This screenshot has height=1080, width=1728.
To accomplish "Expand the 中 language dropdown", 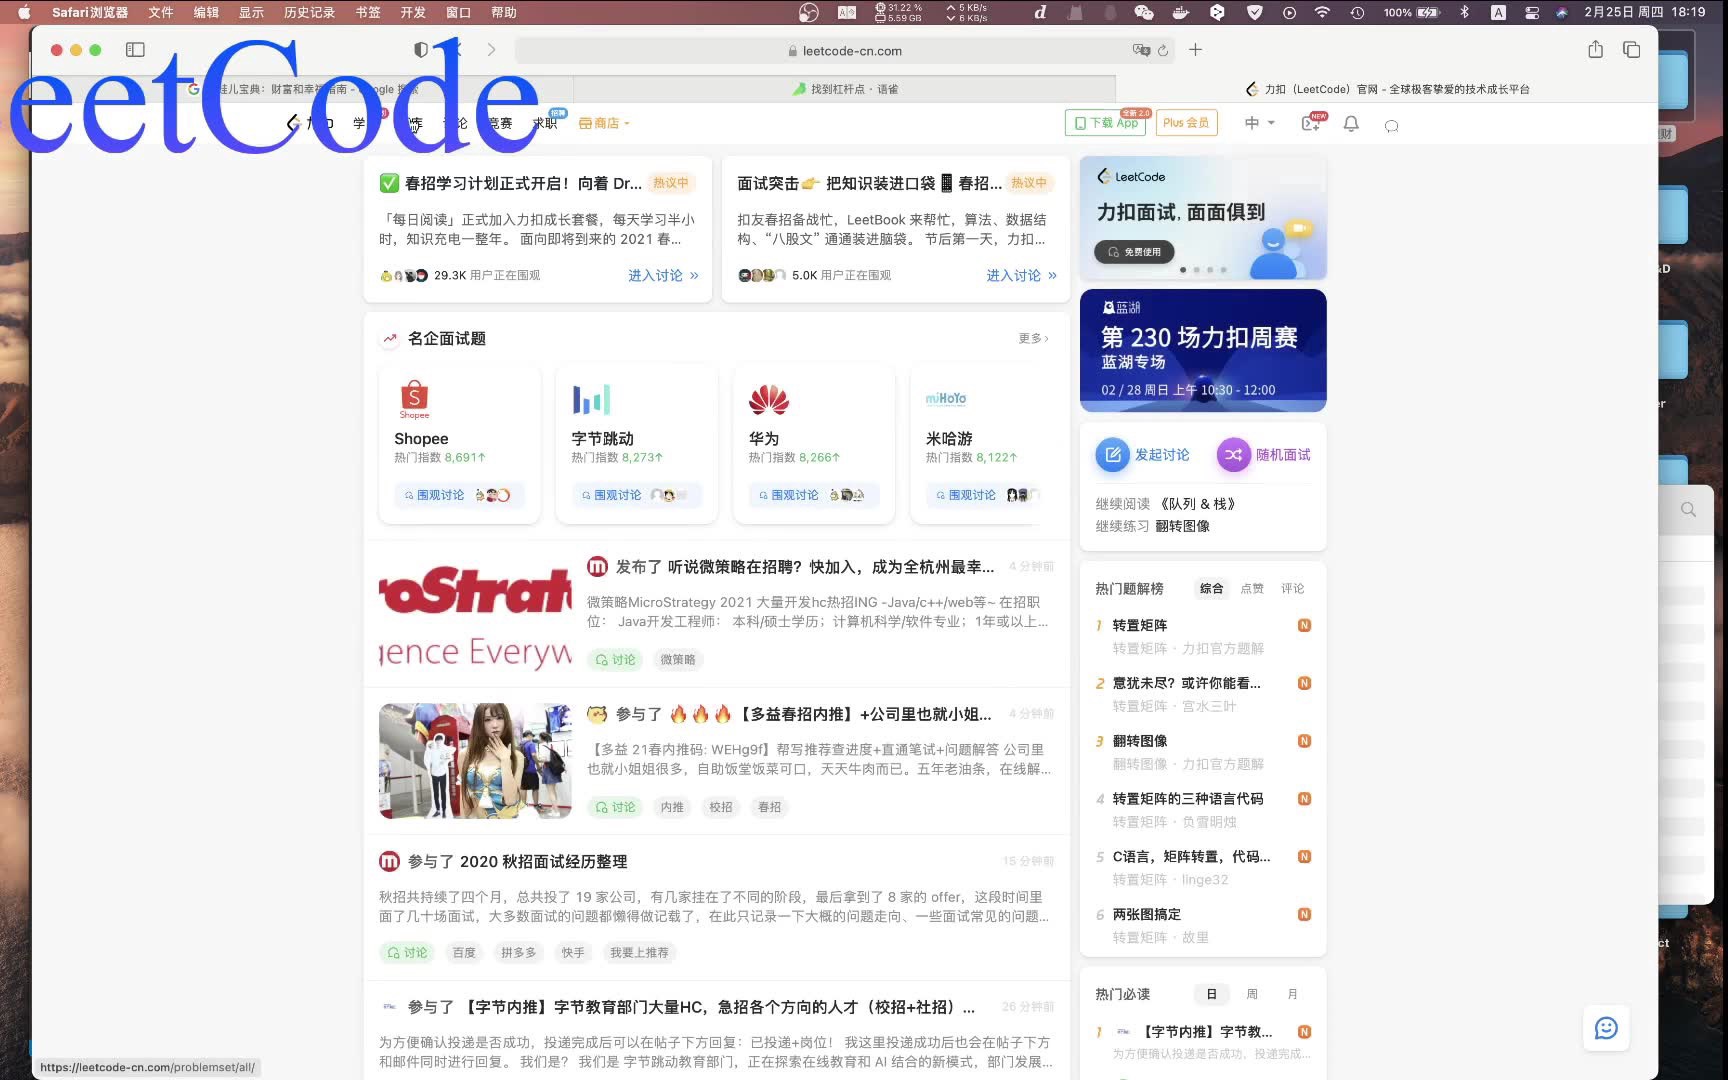I will tap(1259, 123).
